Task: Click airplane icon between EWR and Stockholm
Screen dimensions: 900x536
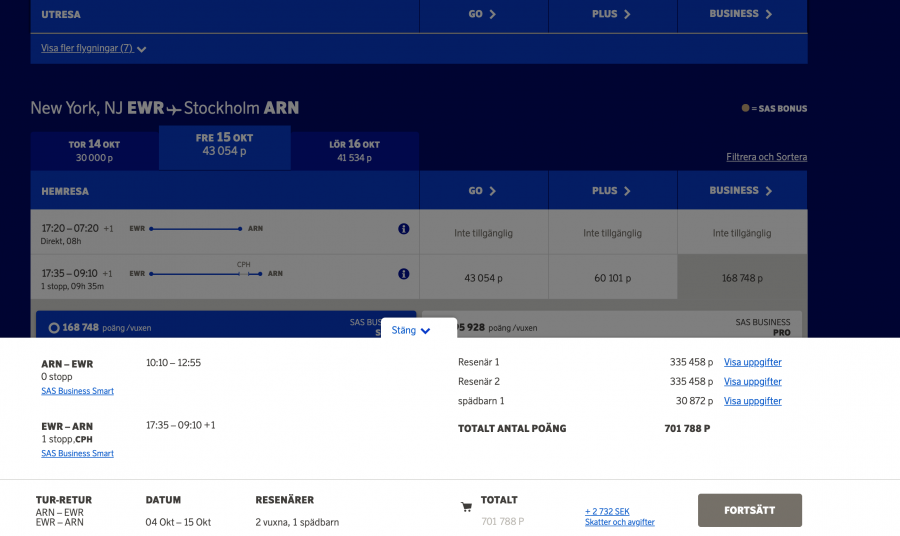Action: point(174,109)
